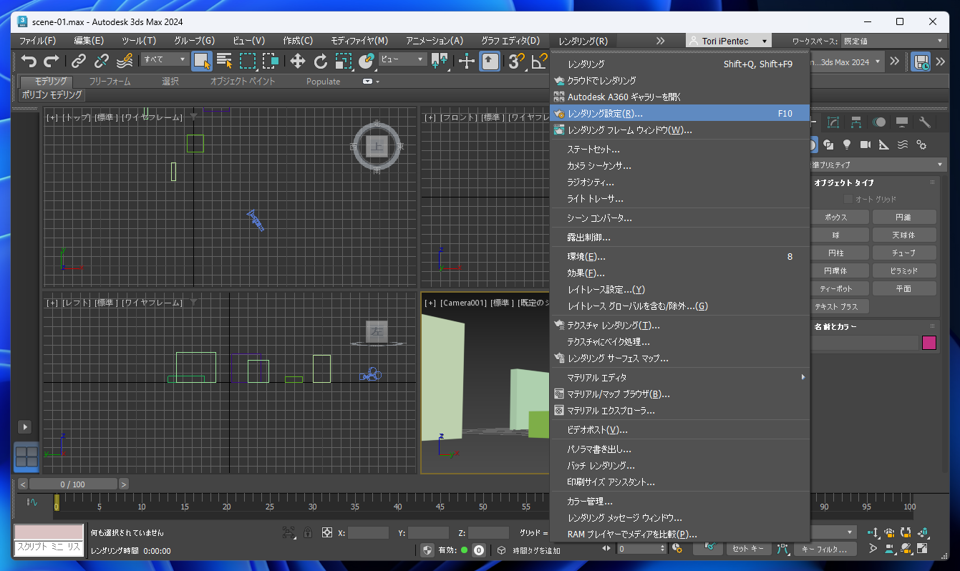
Task: Click the pink object color swatch
Action: [x=928, y=343]
